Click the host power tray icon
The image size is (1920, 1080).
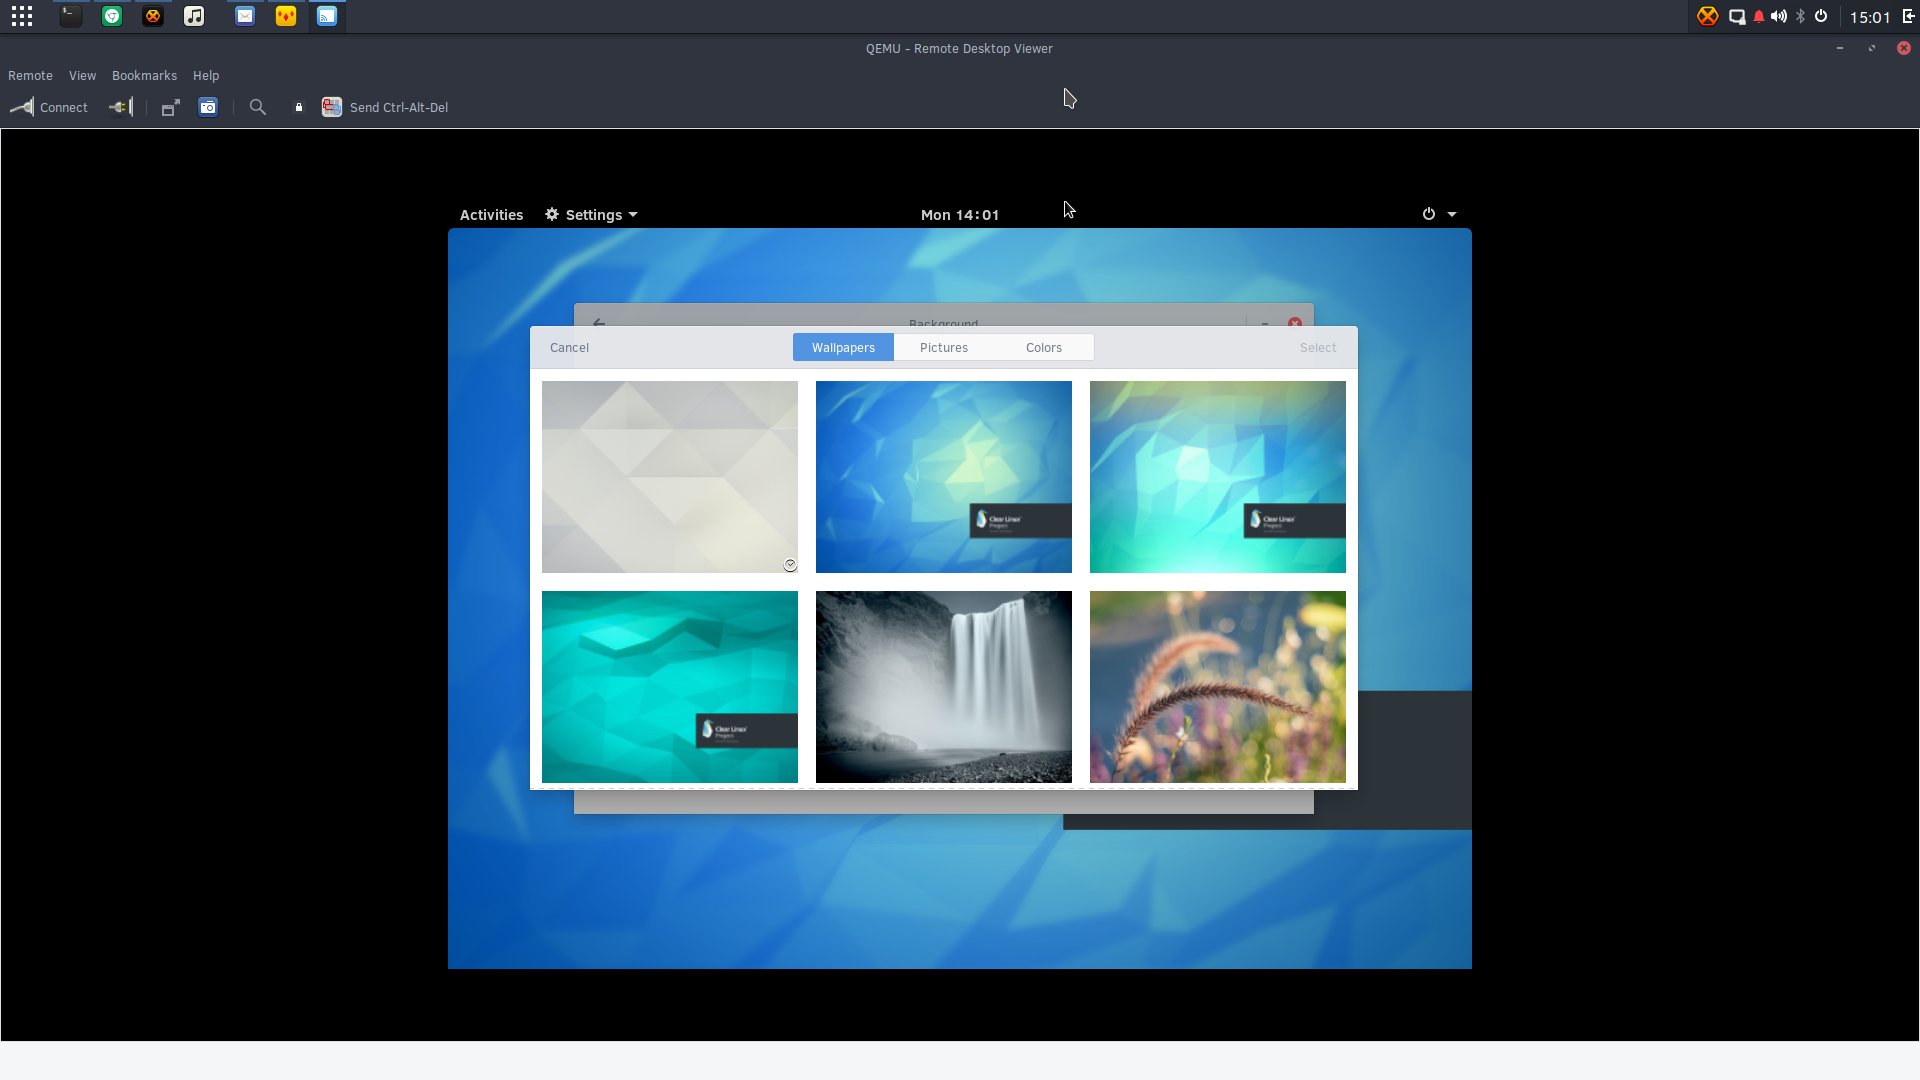[x=1821, y=16]
